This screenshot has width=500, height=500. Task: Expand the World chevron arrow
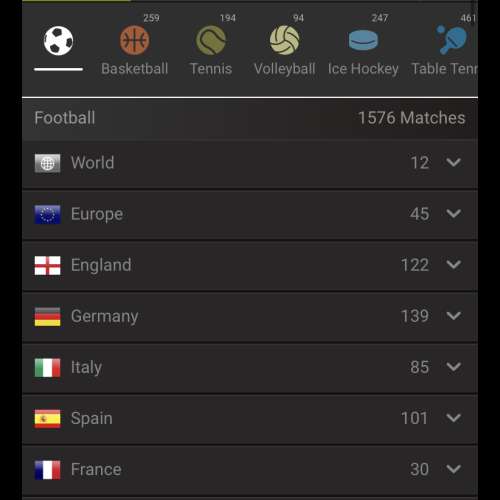click(454, 162)
